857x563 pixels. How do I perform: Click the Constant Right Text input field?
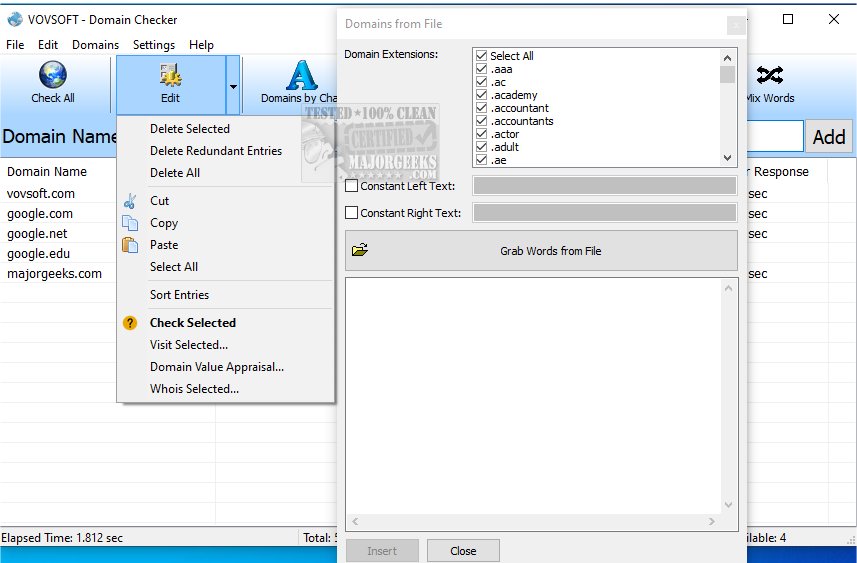click(x=604, y=213)
